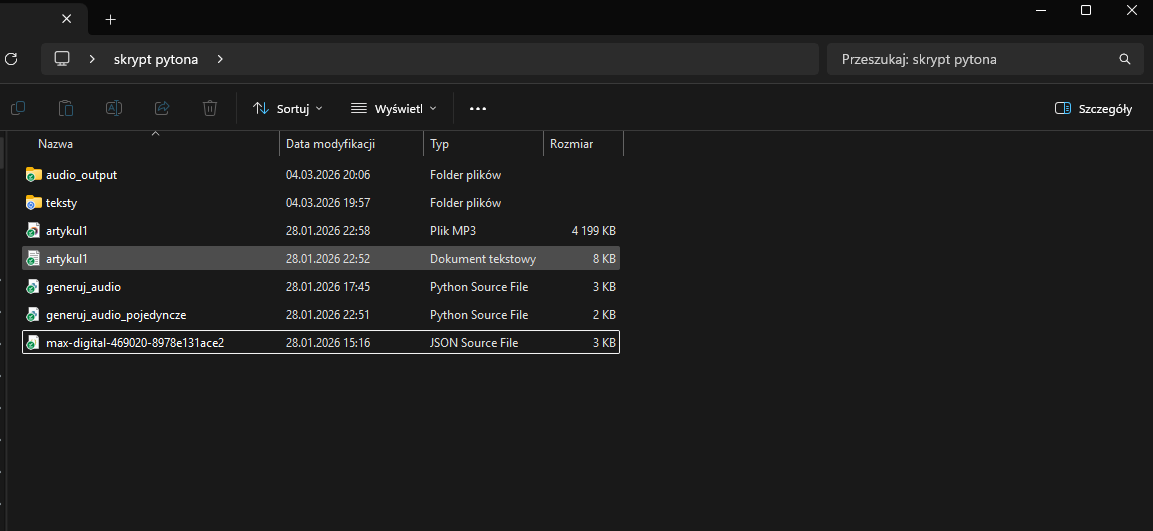
Task: Click the Share icon in toolbar
Action: point(162,108)
